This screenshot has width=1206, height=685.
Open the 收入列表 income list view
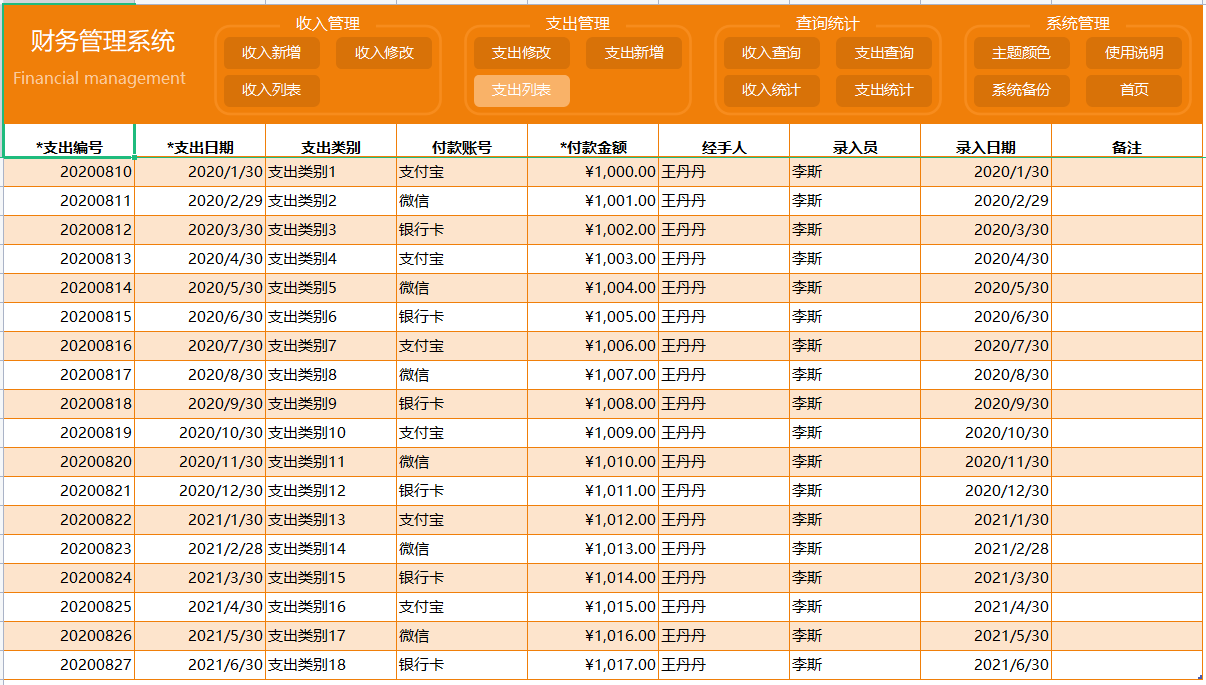[268, 91]
